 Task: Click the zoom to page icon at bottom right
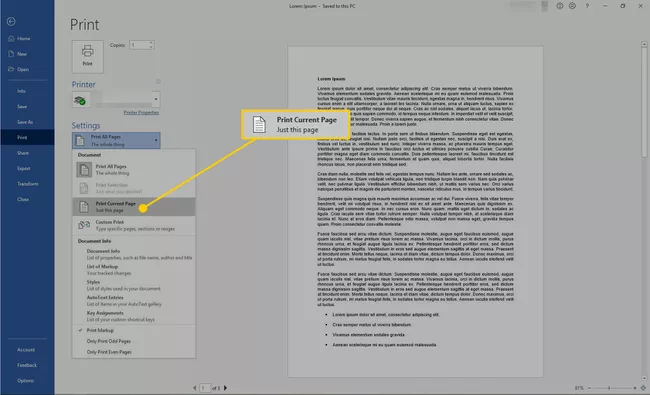click(643, 388)
